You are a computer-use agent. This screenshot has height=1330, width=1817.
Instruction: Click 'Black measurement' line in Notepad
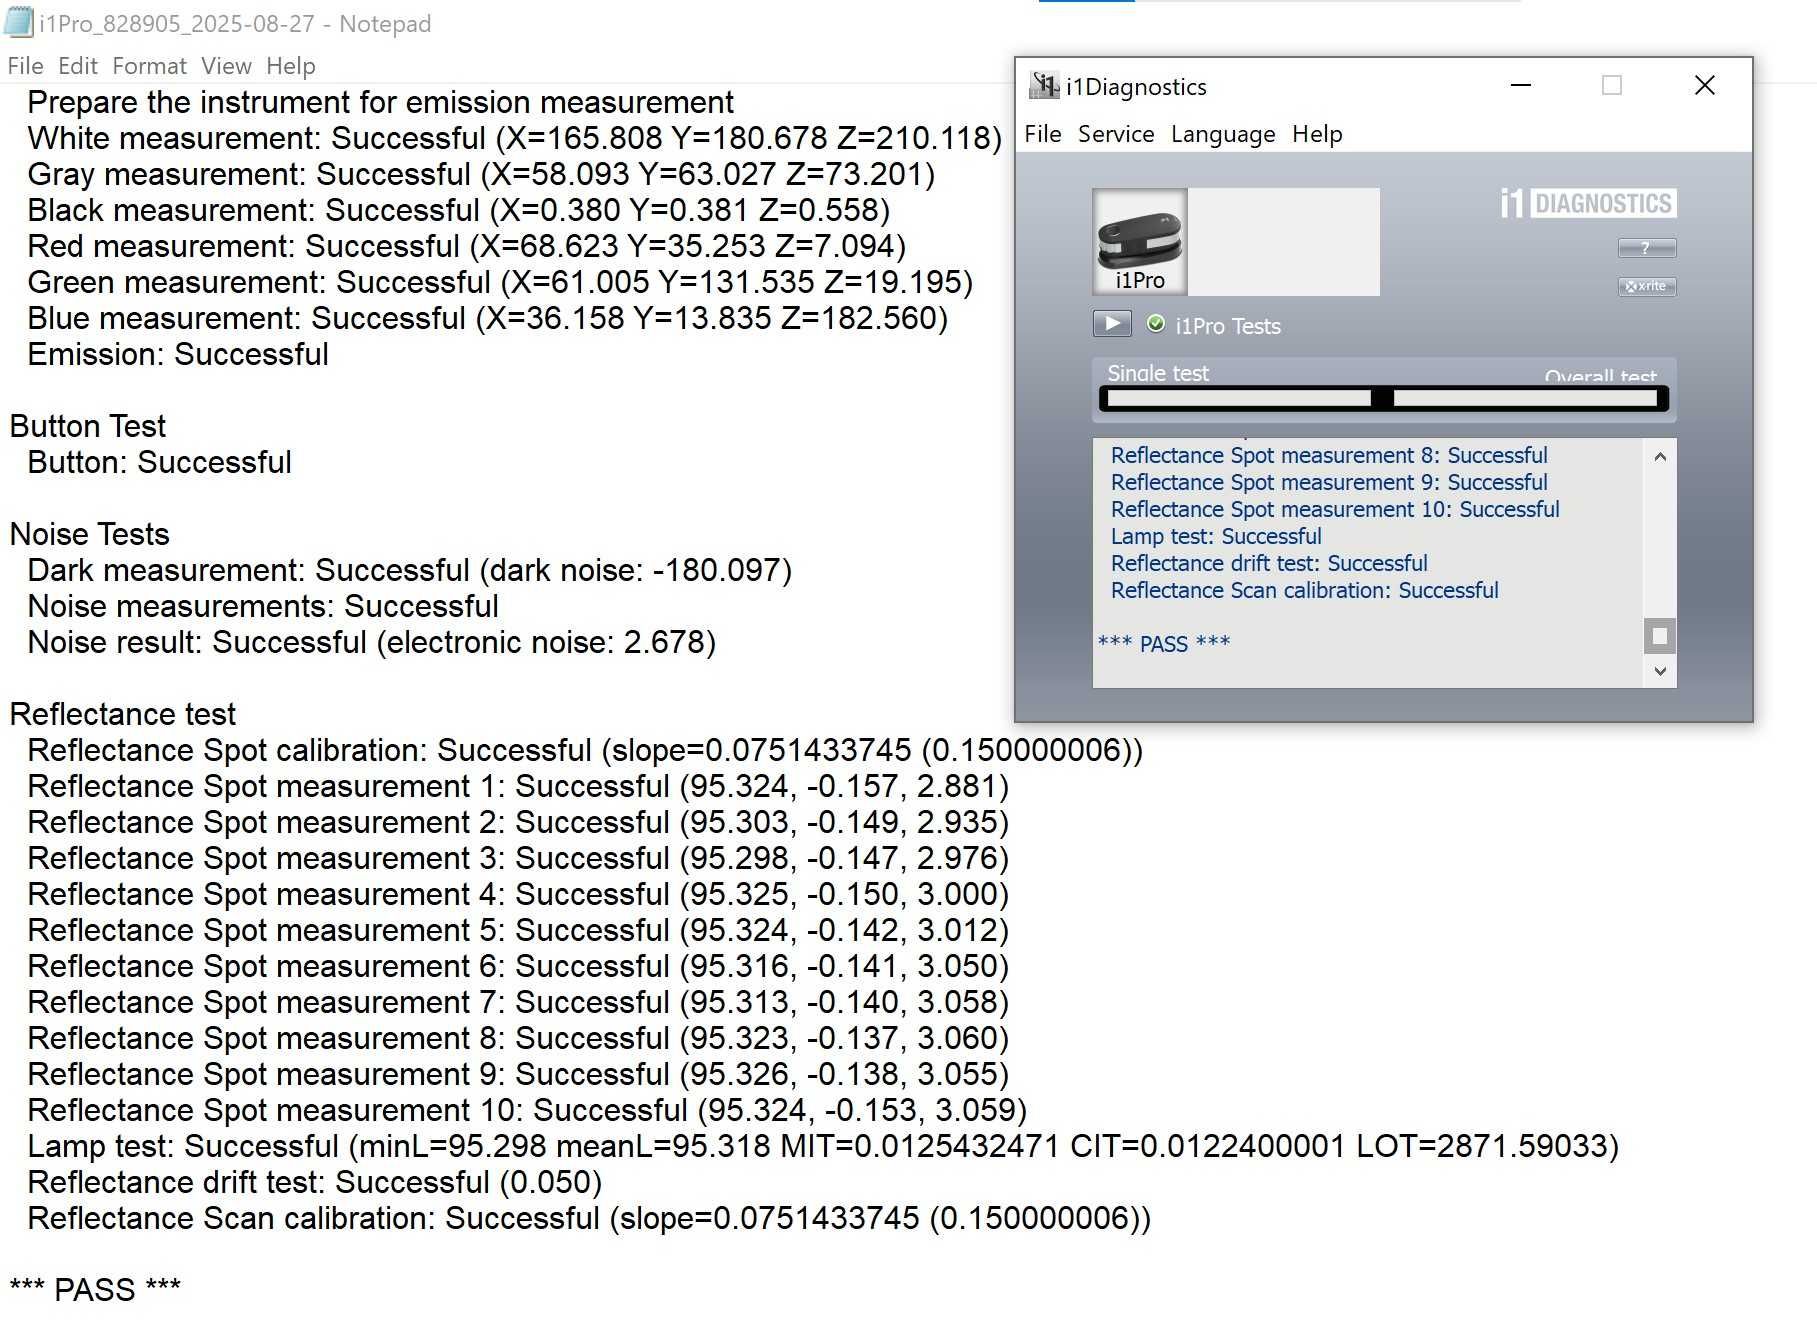[x=458, y=210]
